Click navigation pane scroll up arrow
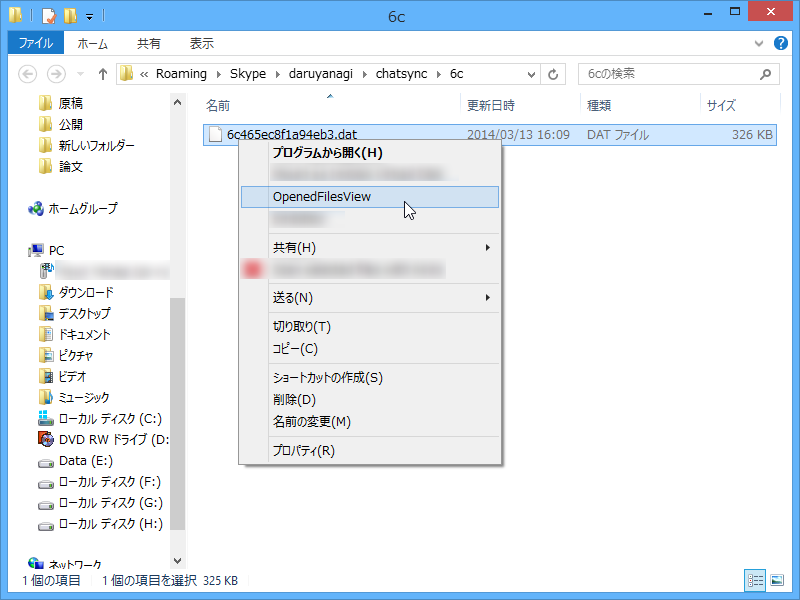Image resolution: width=800 pixels, height=600 pixels. [x=178, y=103]
